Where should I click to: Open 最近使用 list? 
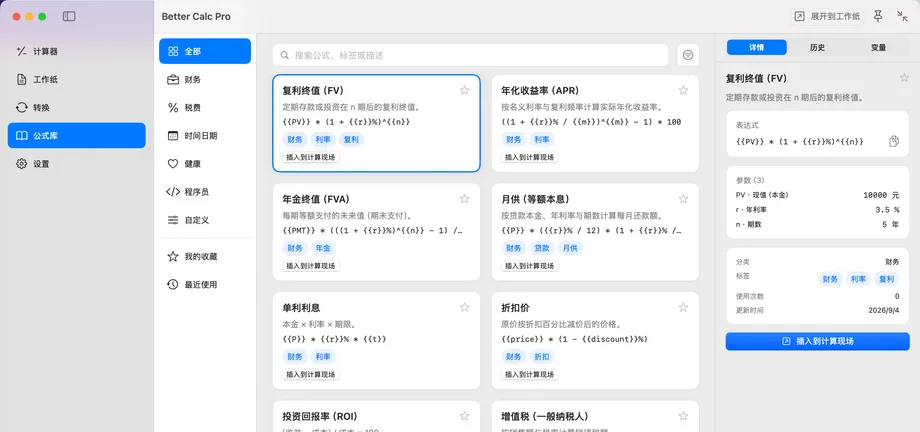[205, 285]
